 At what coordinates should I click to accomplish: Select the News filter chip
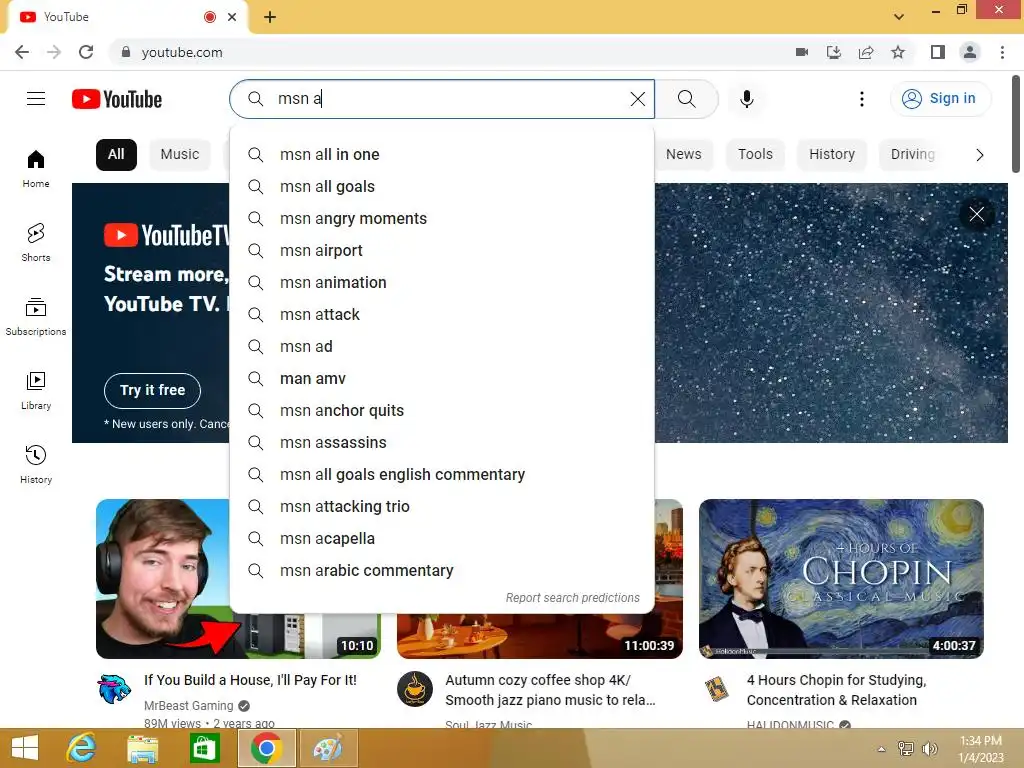pos(684,155)
